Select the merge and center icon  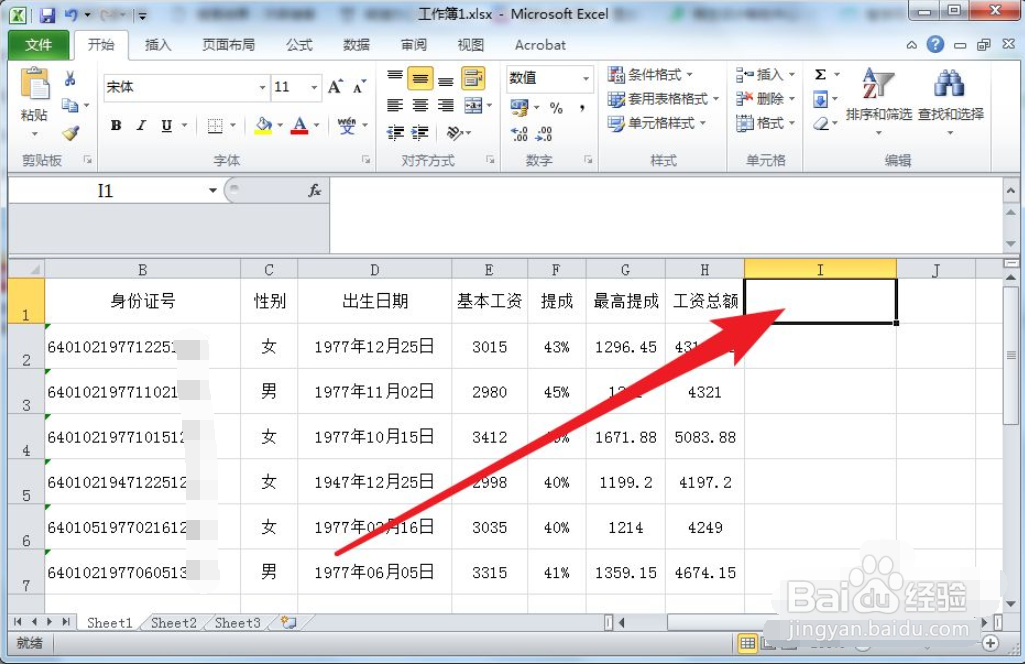(x=472, y=105)
